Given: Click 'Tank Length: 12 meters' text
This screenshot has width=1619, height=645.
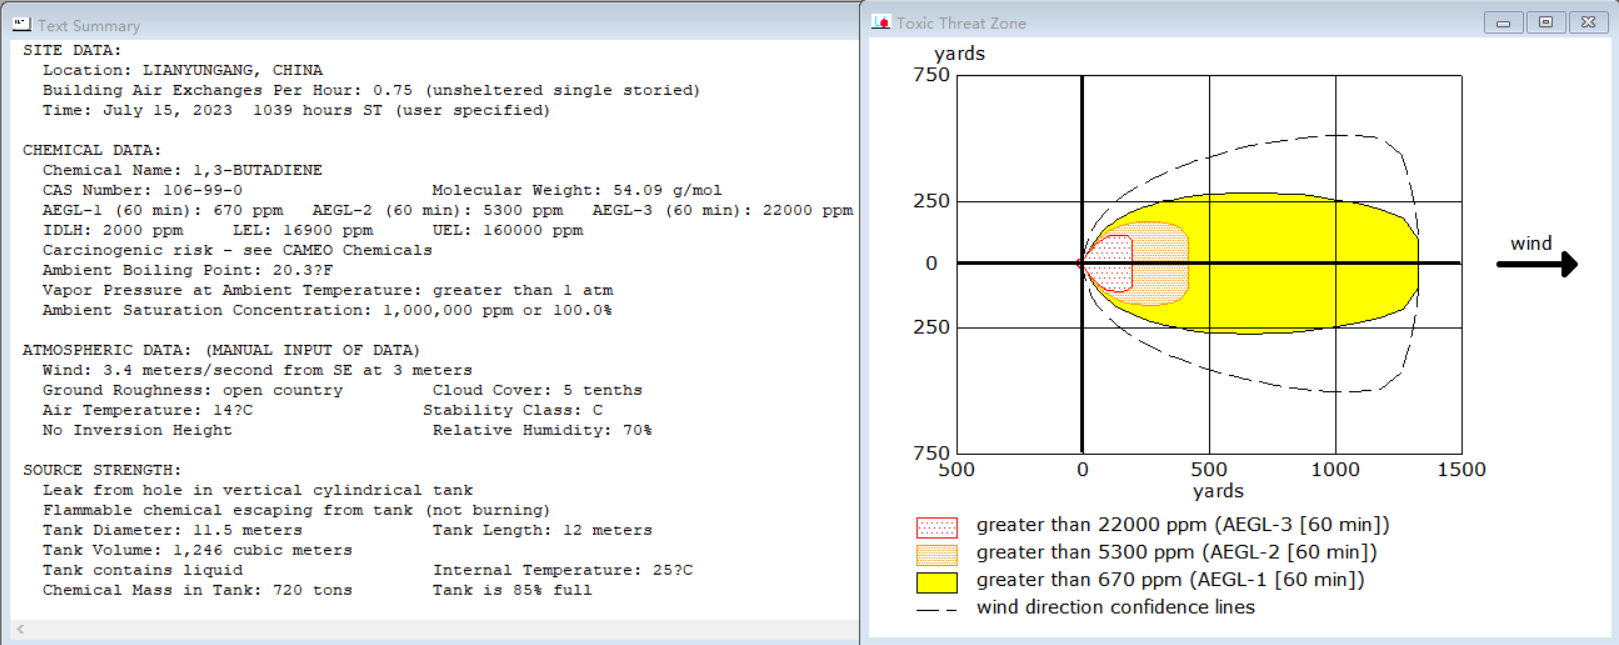Looking at the screenshot, I should 542,530.
